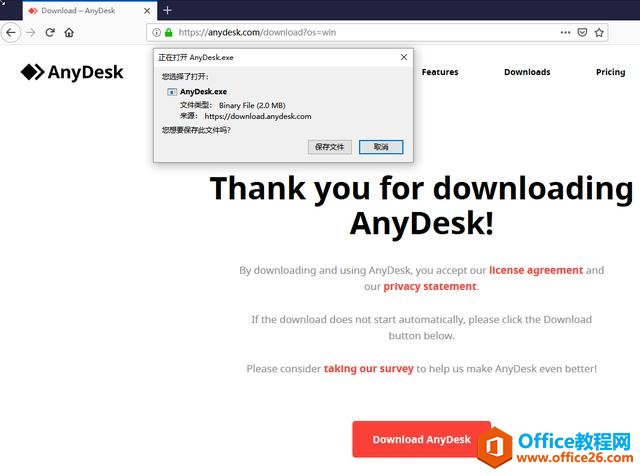Image resolution: width=640 pixels, height=475 pixels.
Task: Click the AnyDesk.exe file icon in dialog
Action: [172, 92]
